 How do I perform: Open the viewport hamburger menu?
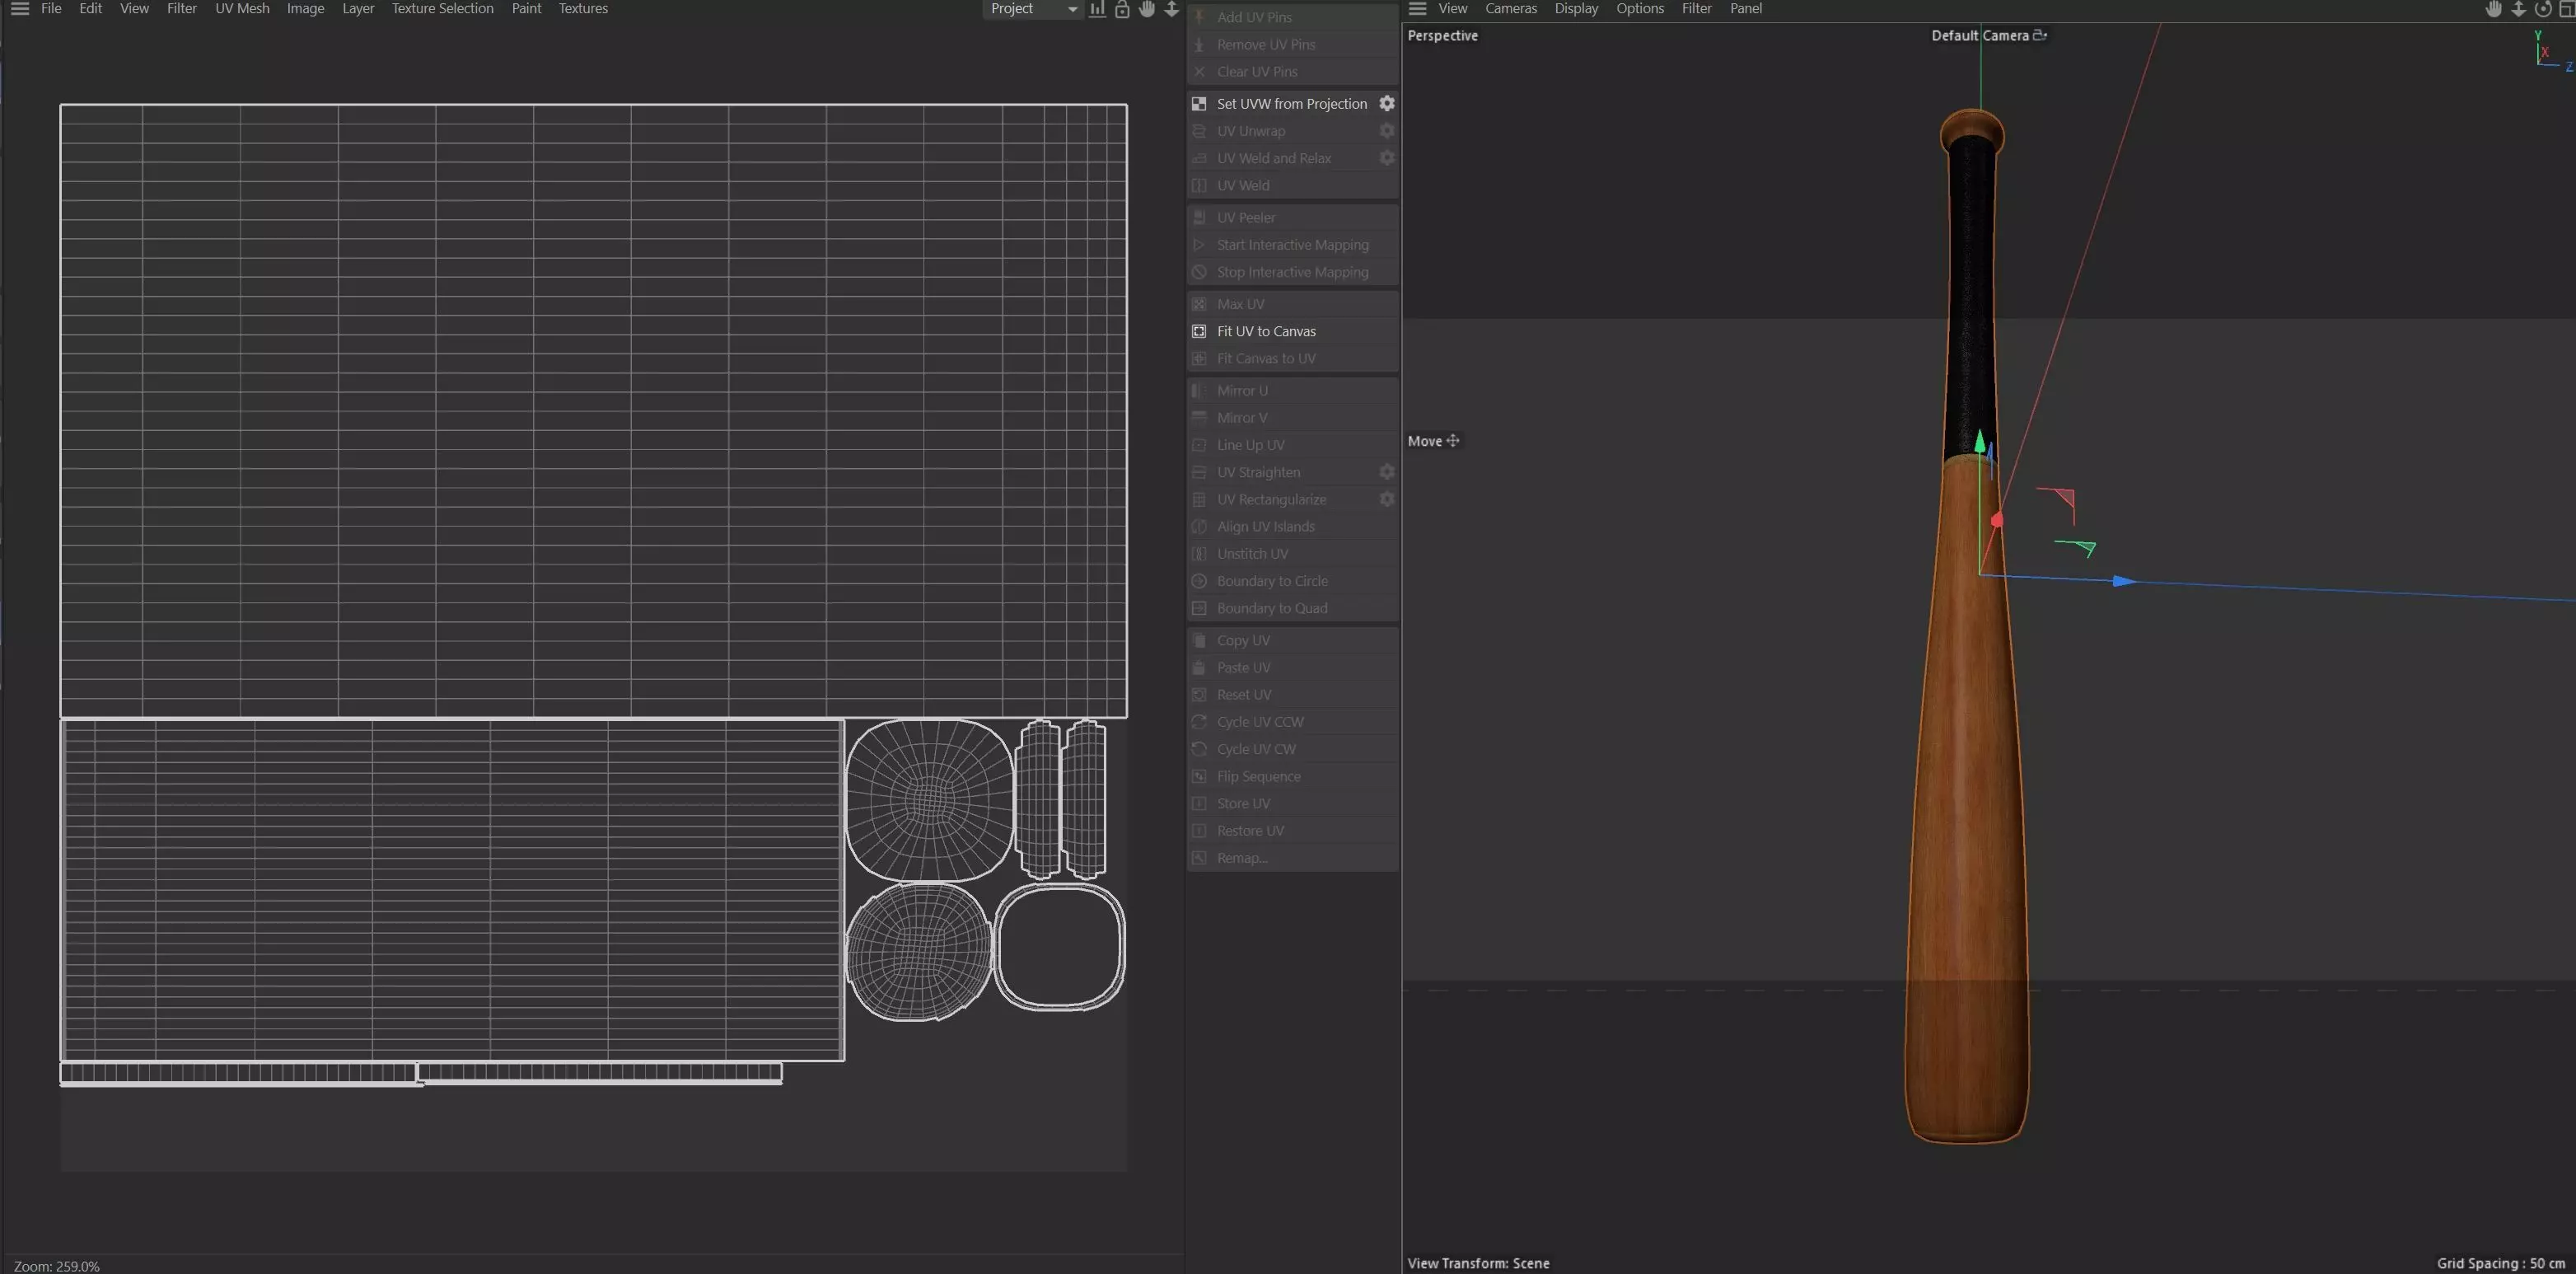point(1417,9)
